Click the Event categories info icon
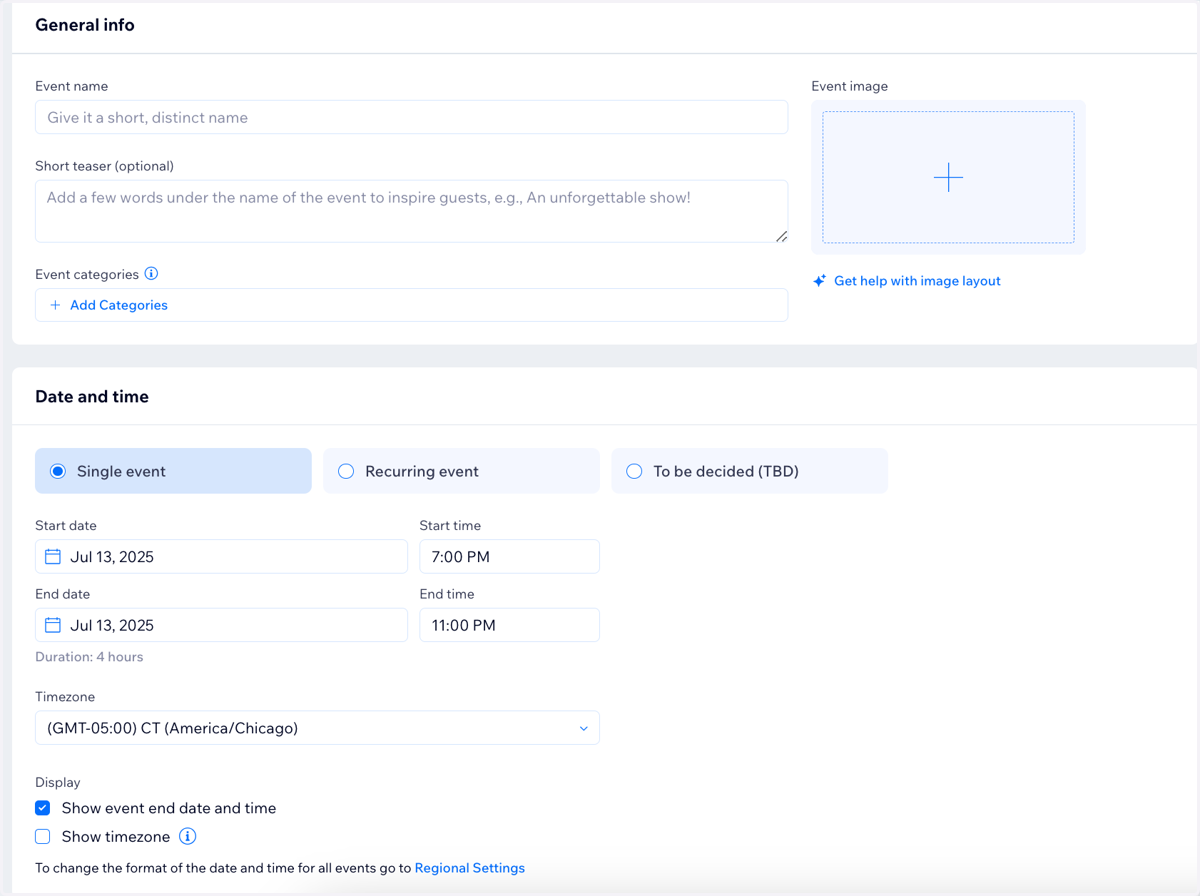1200x896 pixels. [x=151, y=273]
